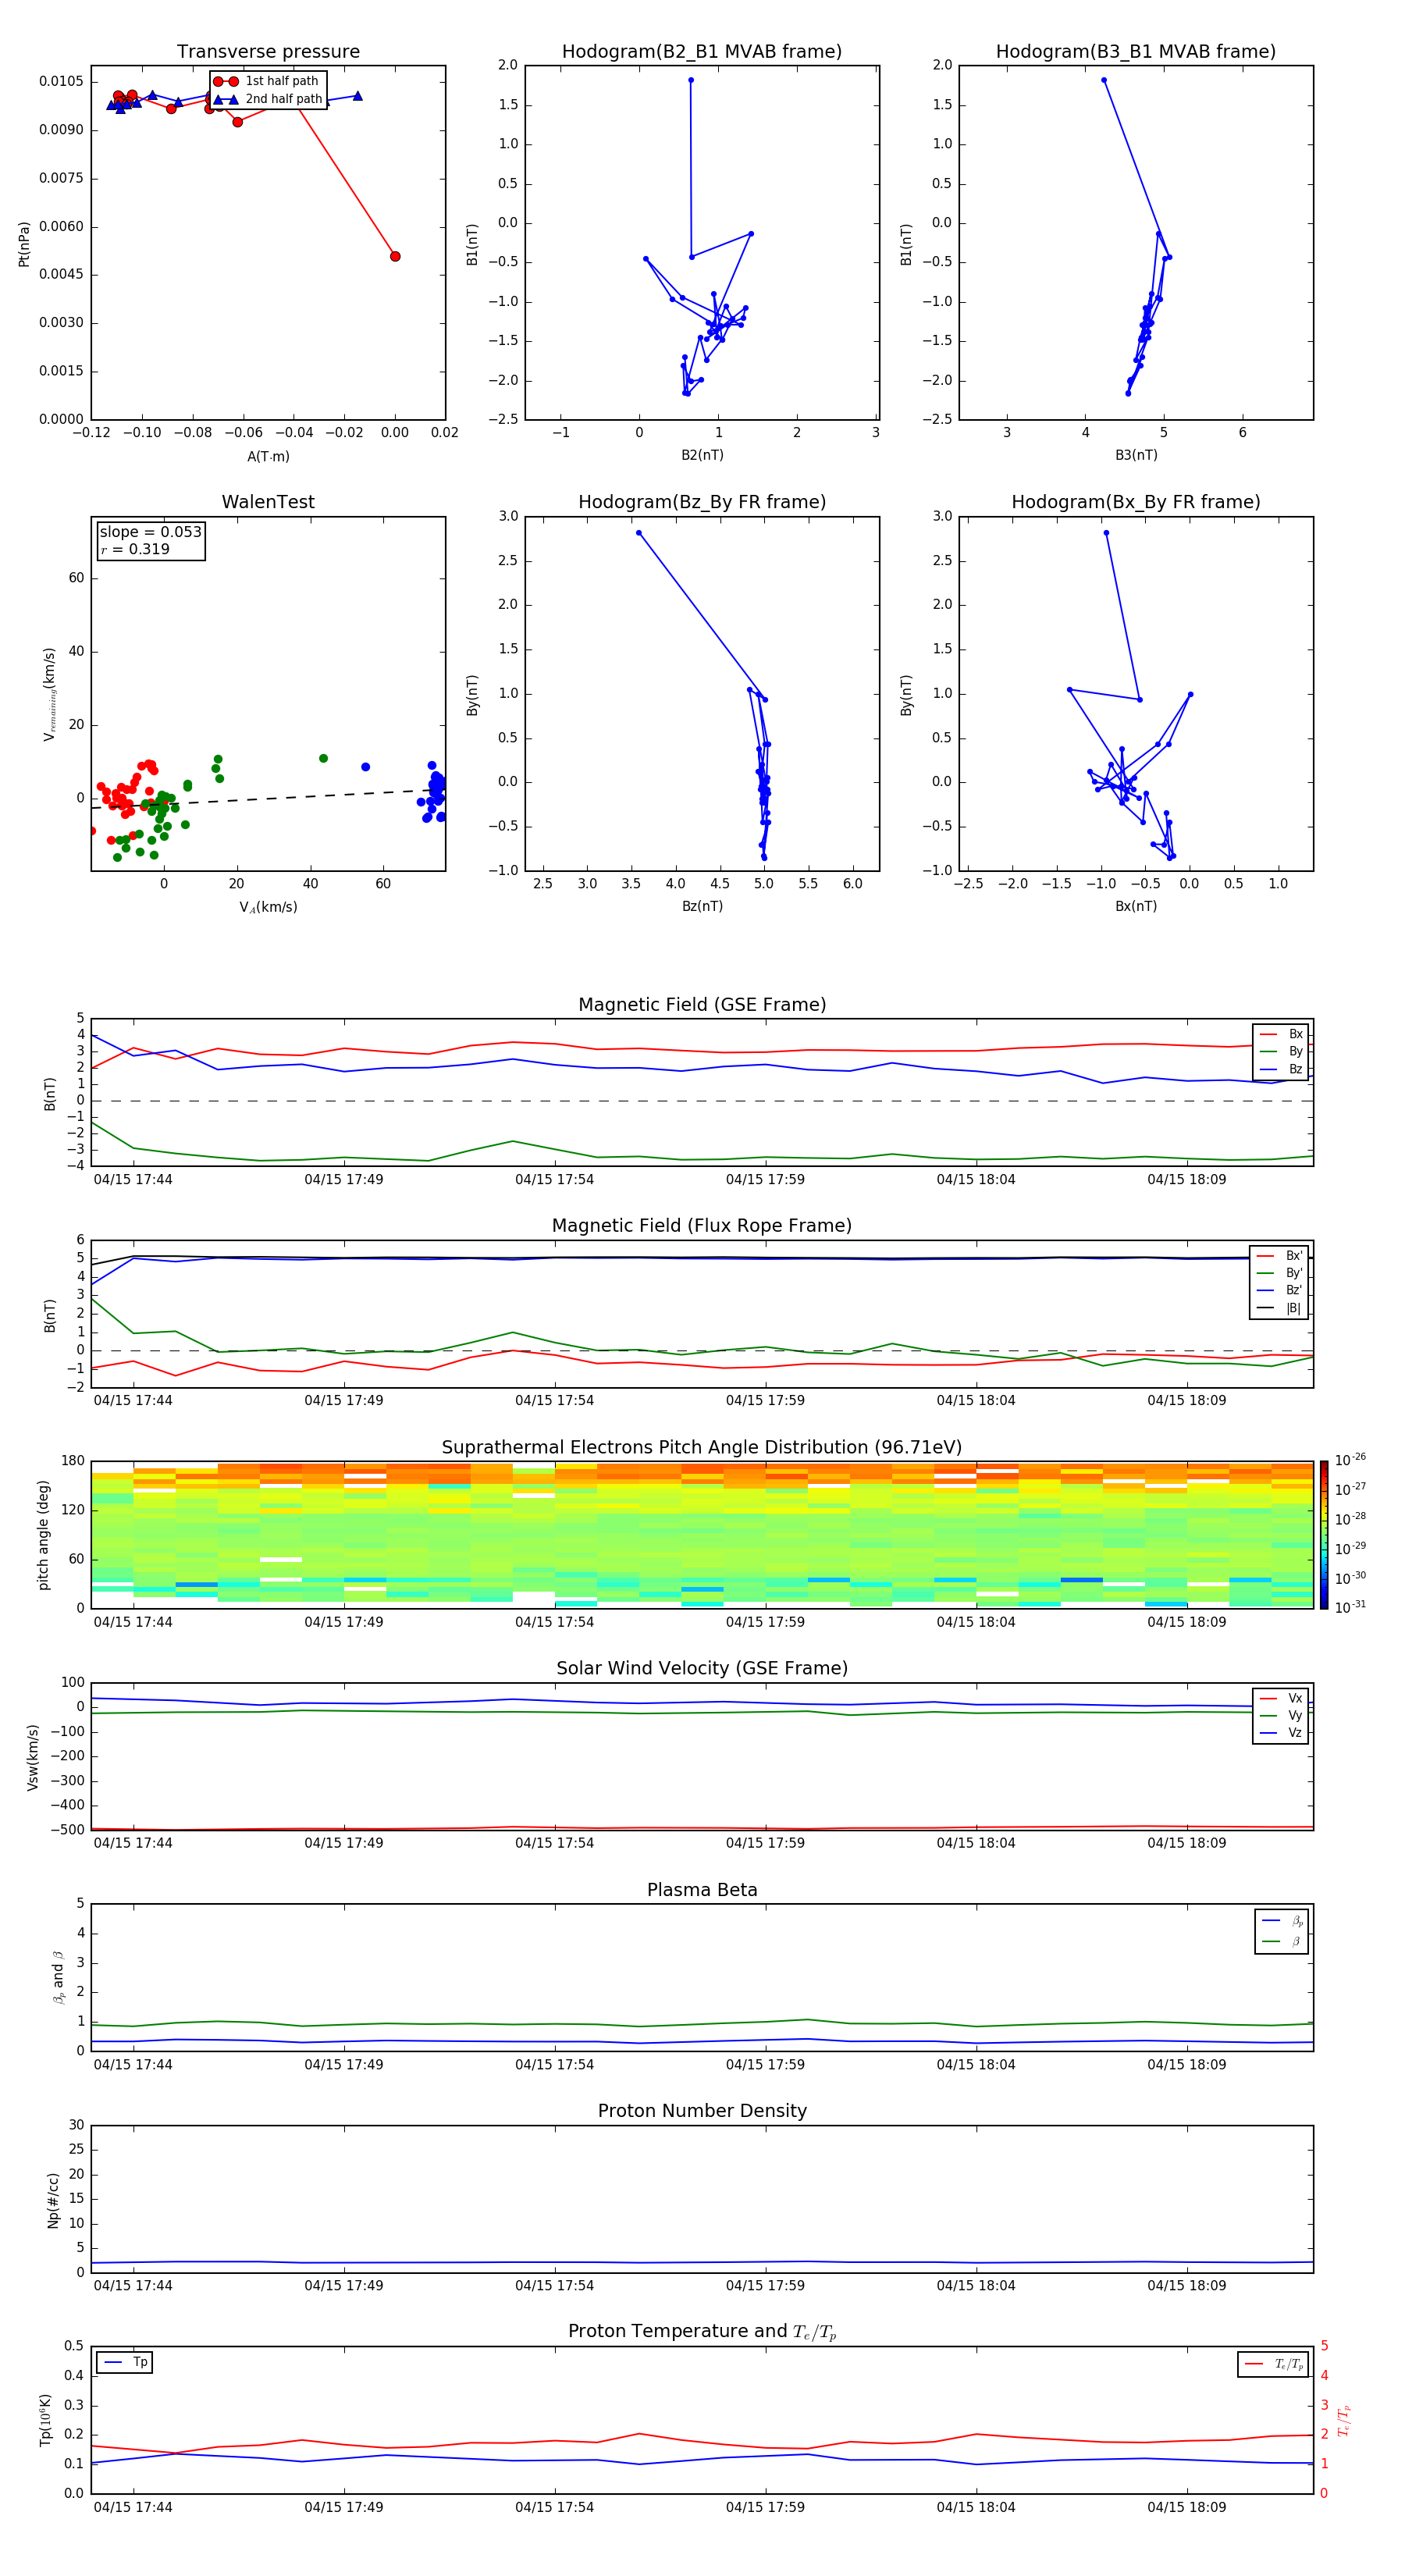Click the 'Proton Number Density' title

coord(702,2111)
